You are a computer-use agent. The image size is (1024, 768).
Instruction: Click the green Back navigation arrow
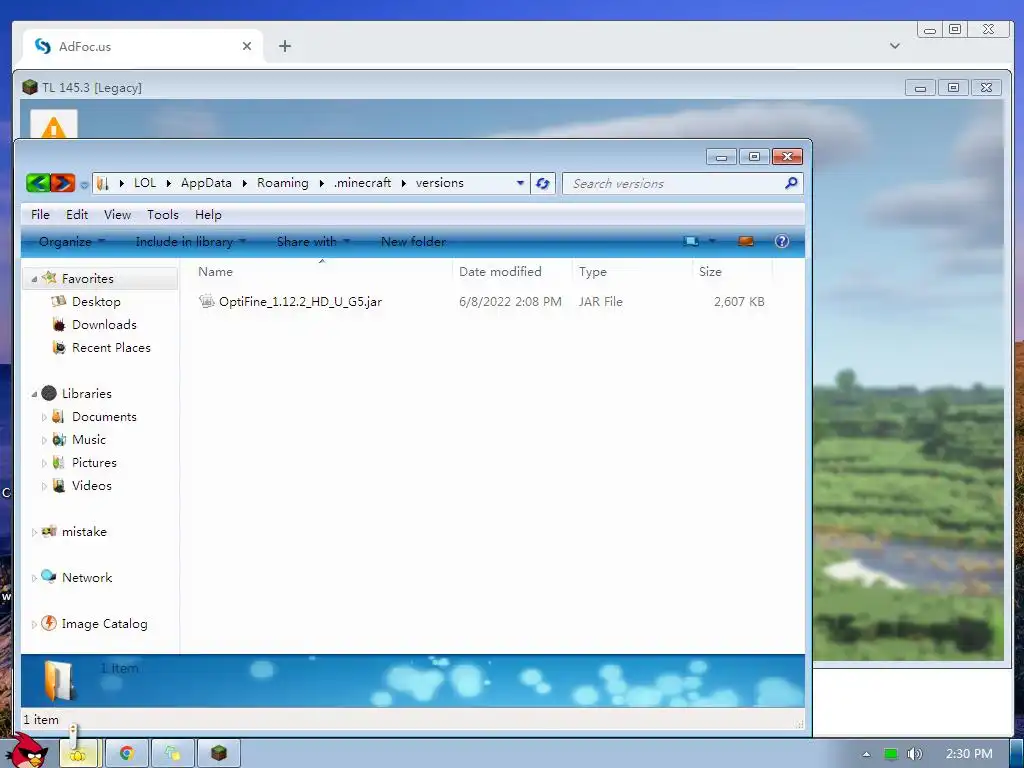39,183
